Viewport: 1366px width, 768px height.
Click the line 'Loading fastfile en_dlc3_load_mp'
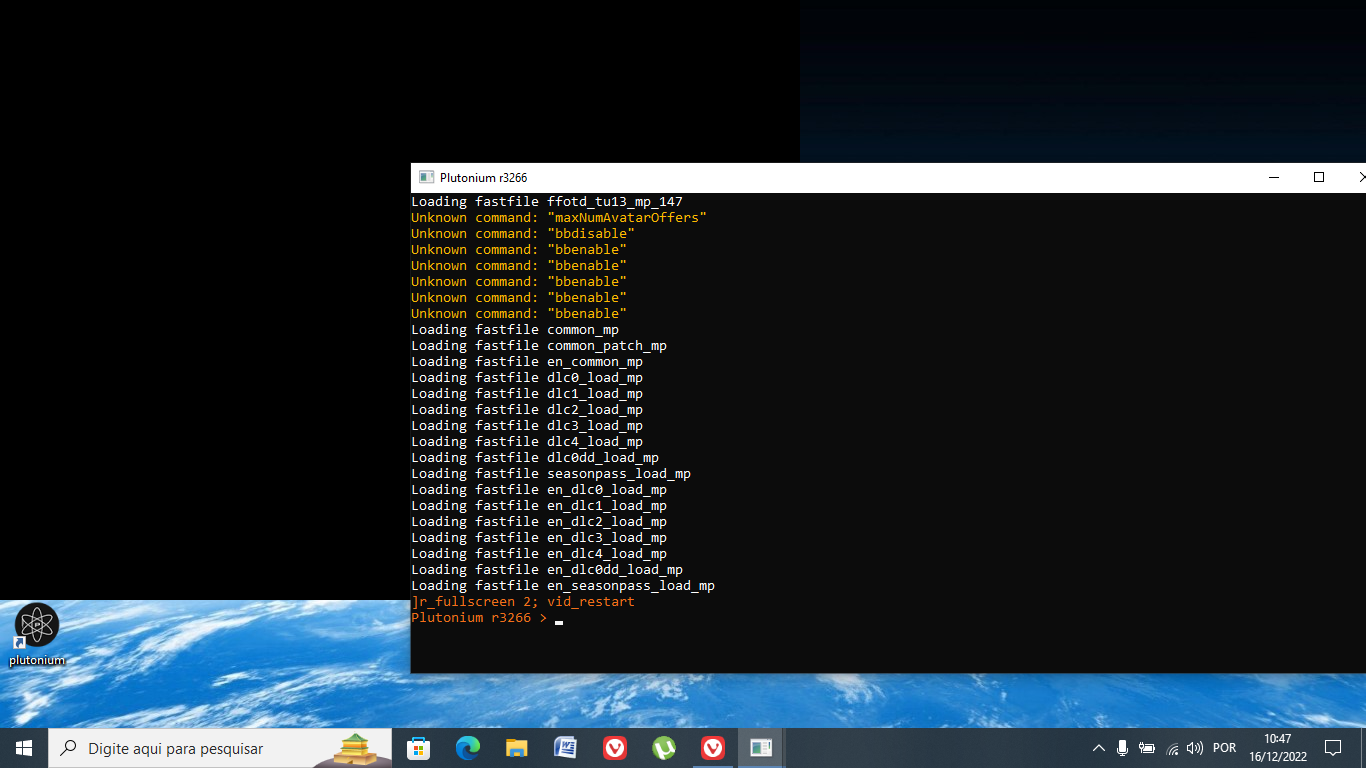click(539, 538)
